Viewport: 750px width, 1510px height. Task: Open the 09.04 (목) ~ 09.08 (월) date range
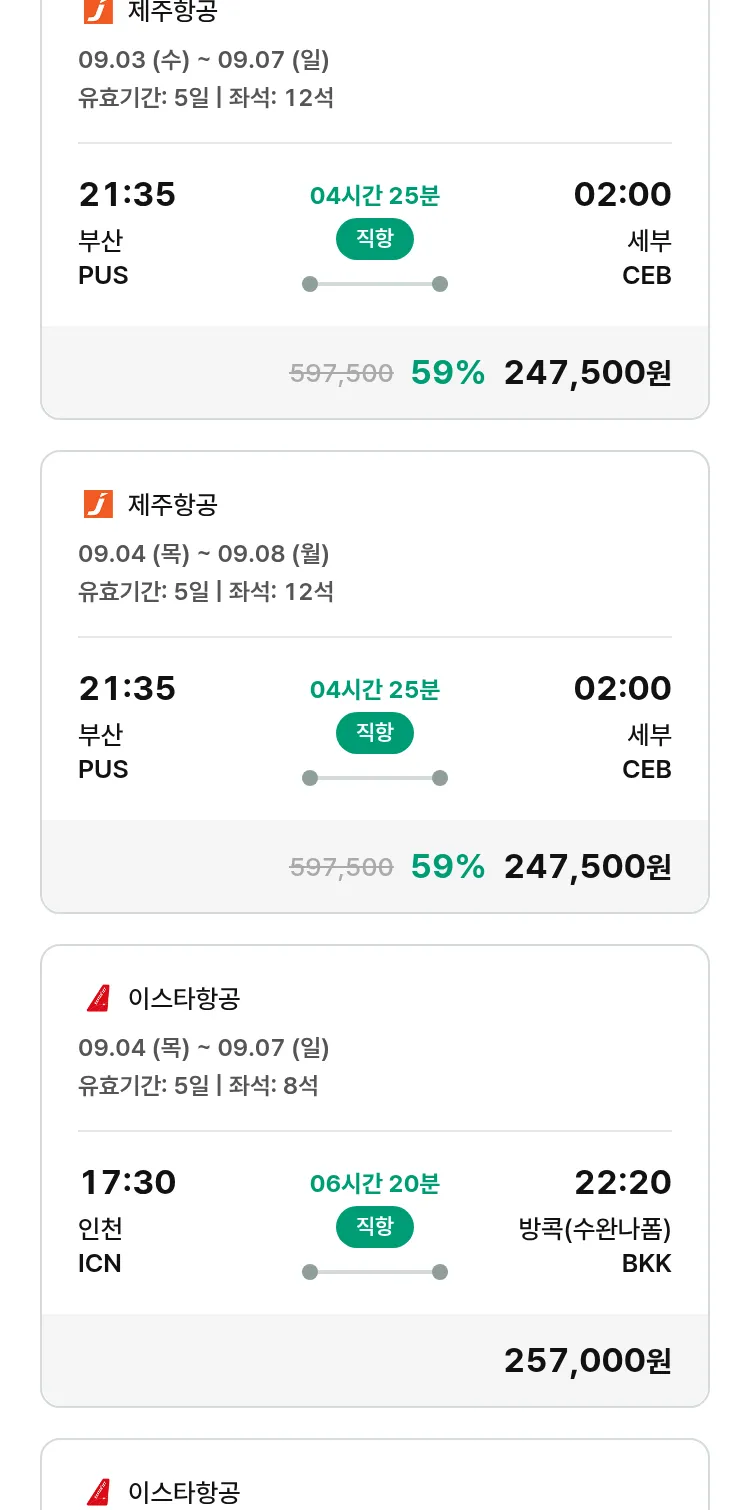(x=203, y=554)
